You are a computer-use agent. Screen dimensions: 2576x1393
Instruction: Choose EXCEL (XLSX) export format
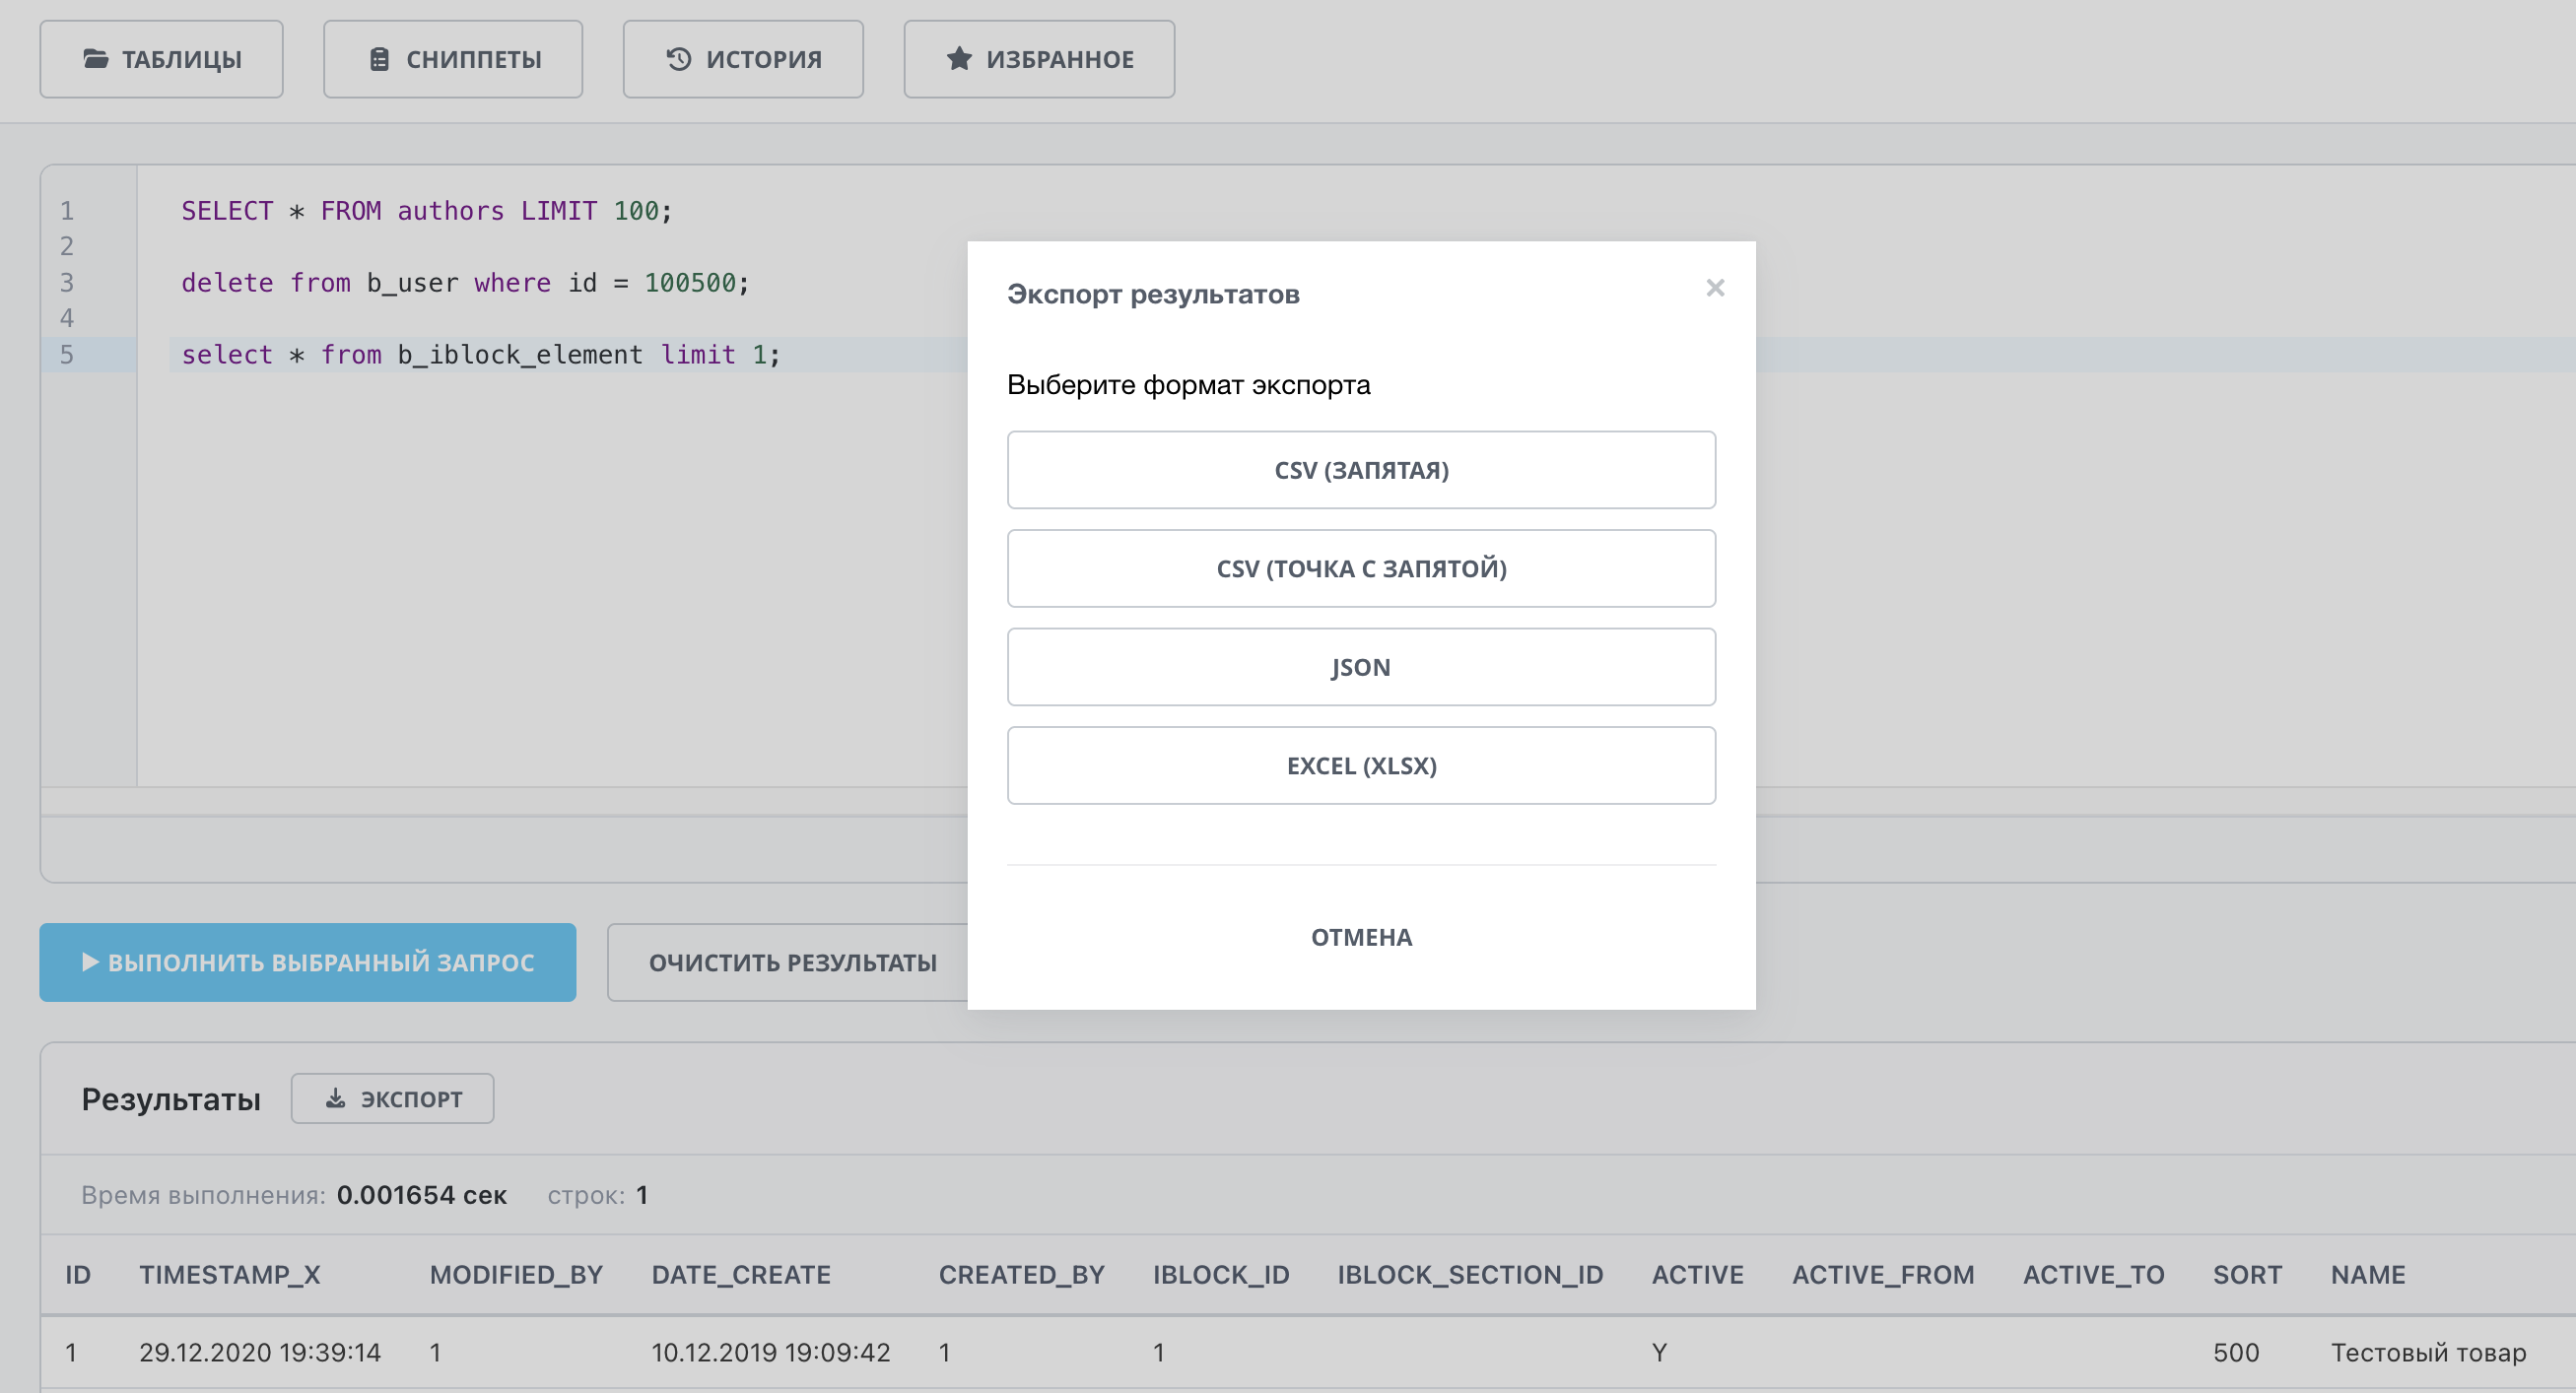click(x=1360, y=765)
